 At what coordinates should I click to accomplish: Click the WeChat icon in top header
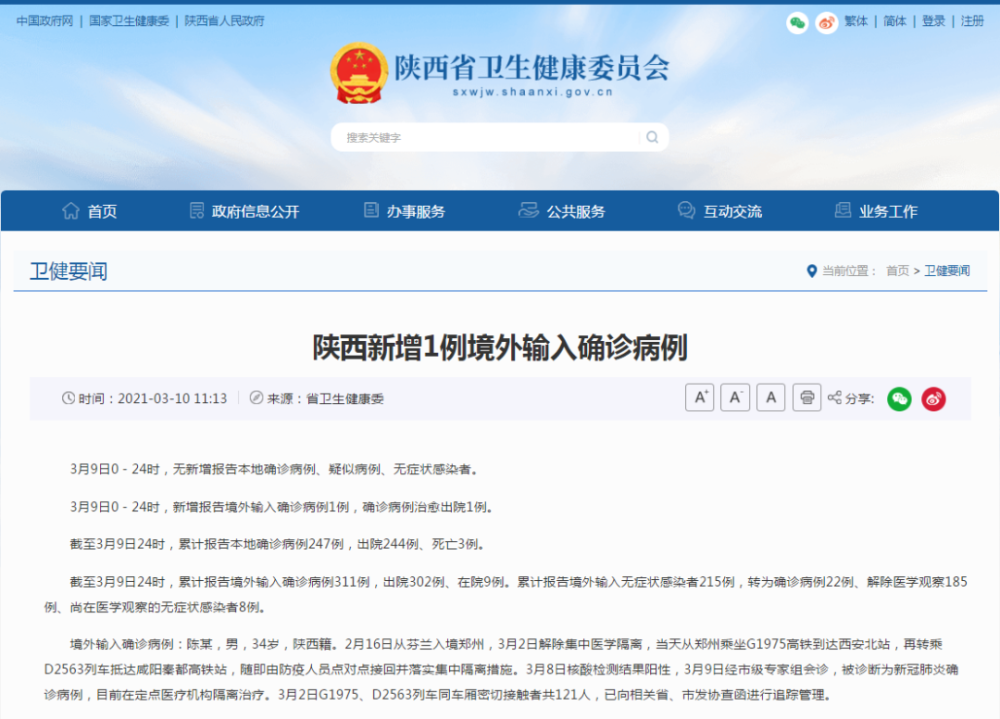(797, 22)
